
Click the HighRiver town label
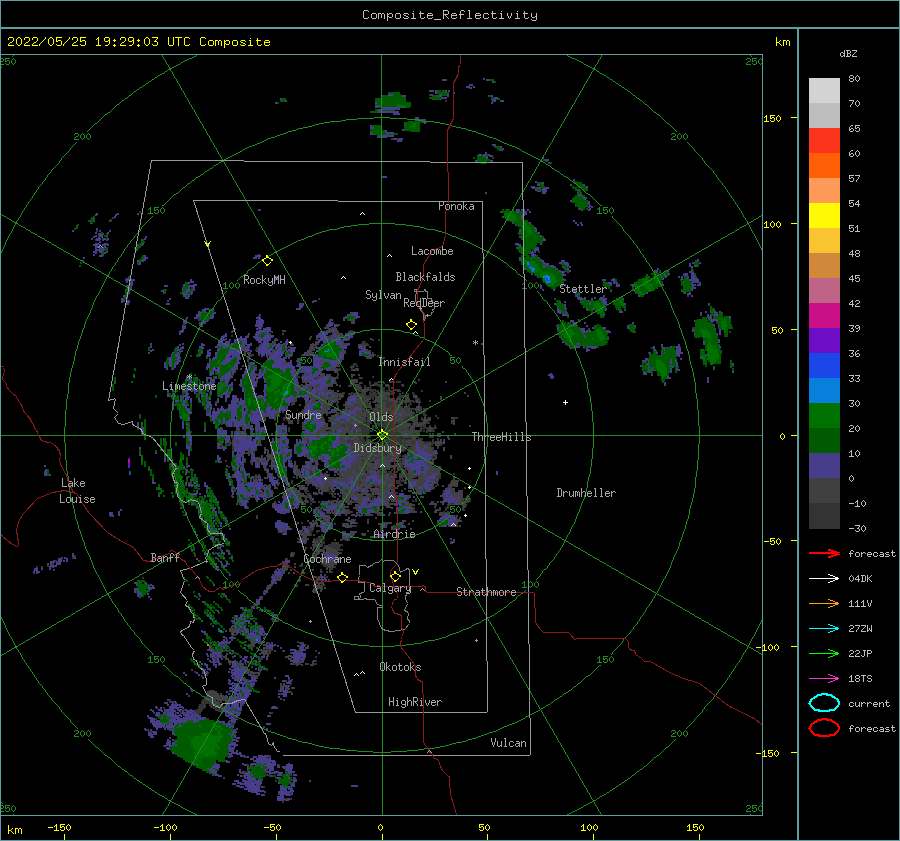pos(415,702)
